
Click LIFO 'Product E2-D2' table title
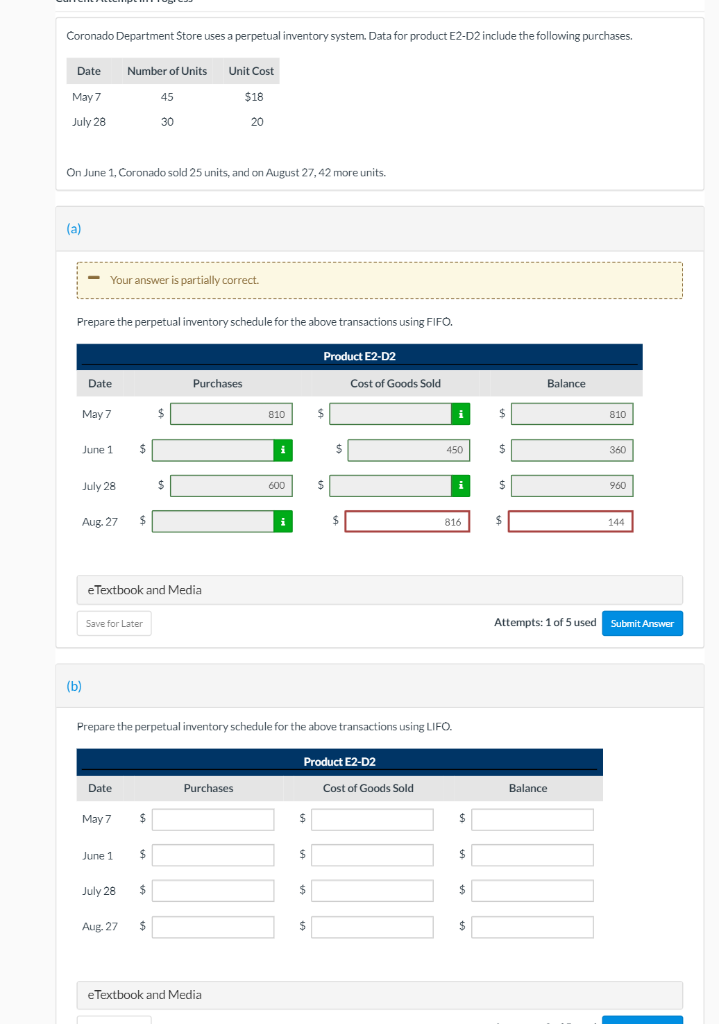340,761
